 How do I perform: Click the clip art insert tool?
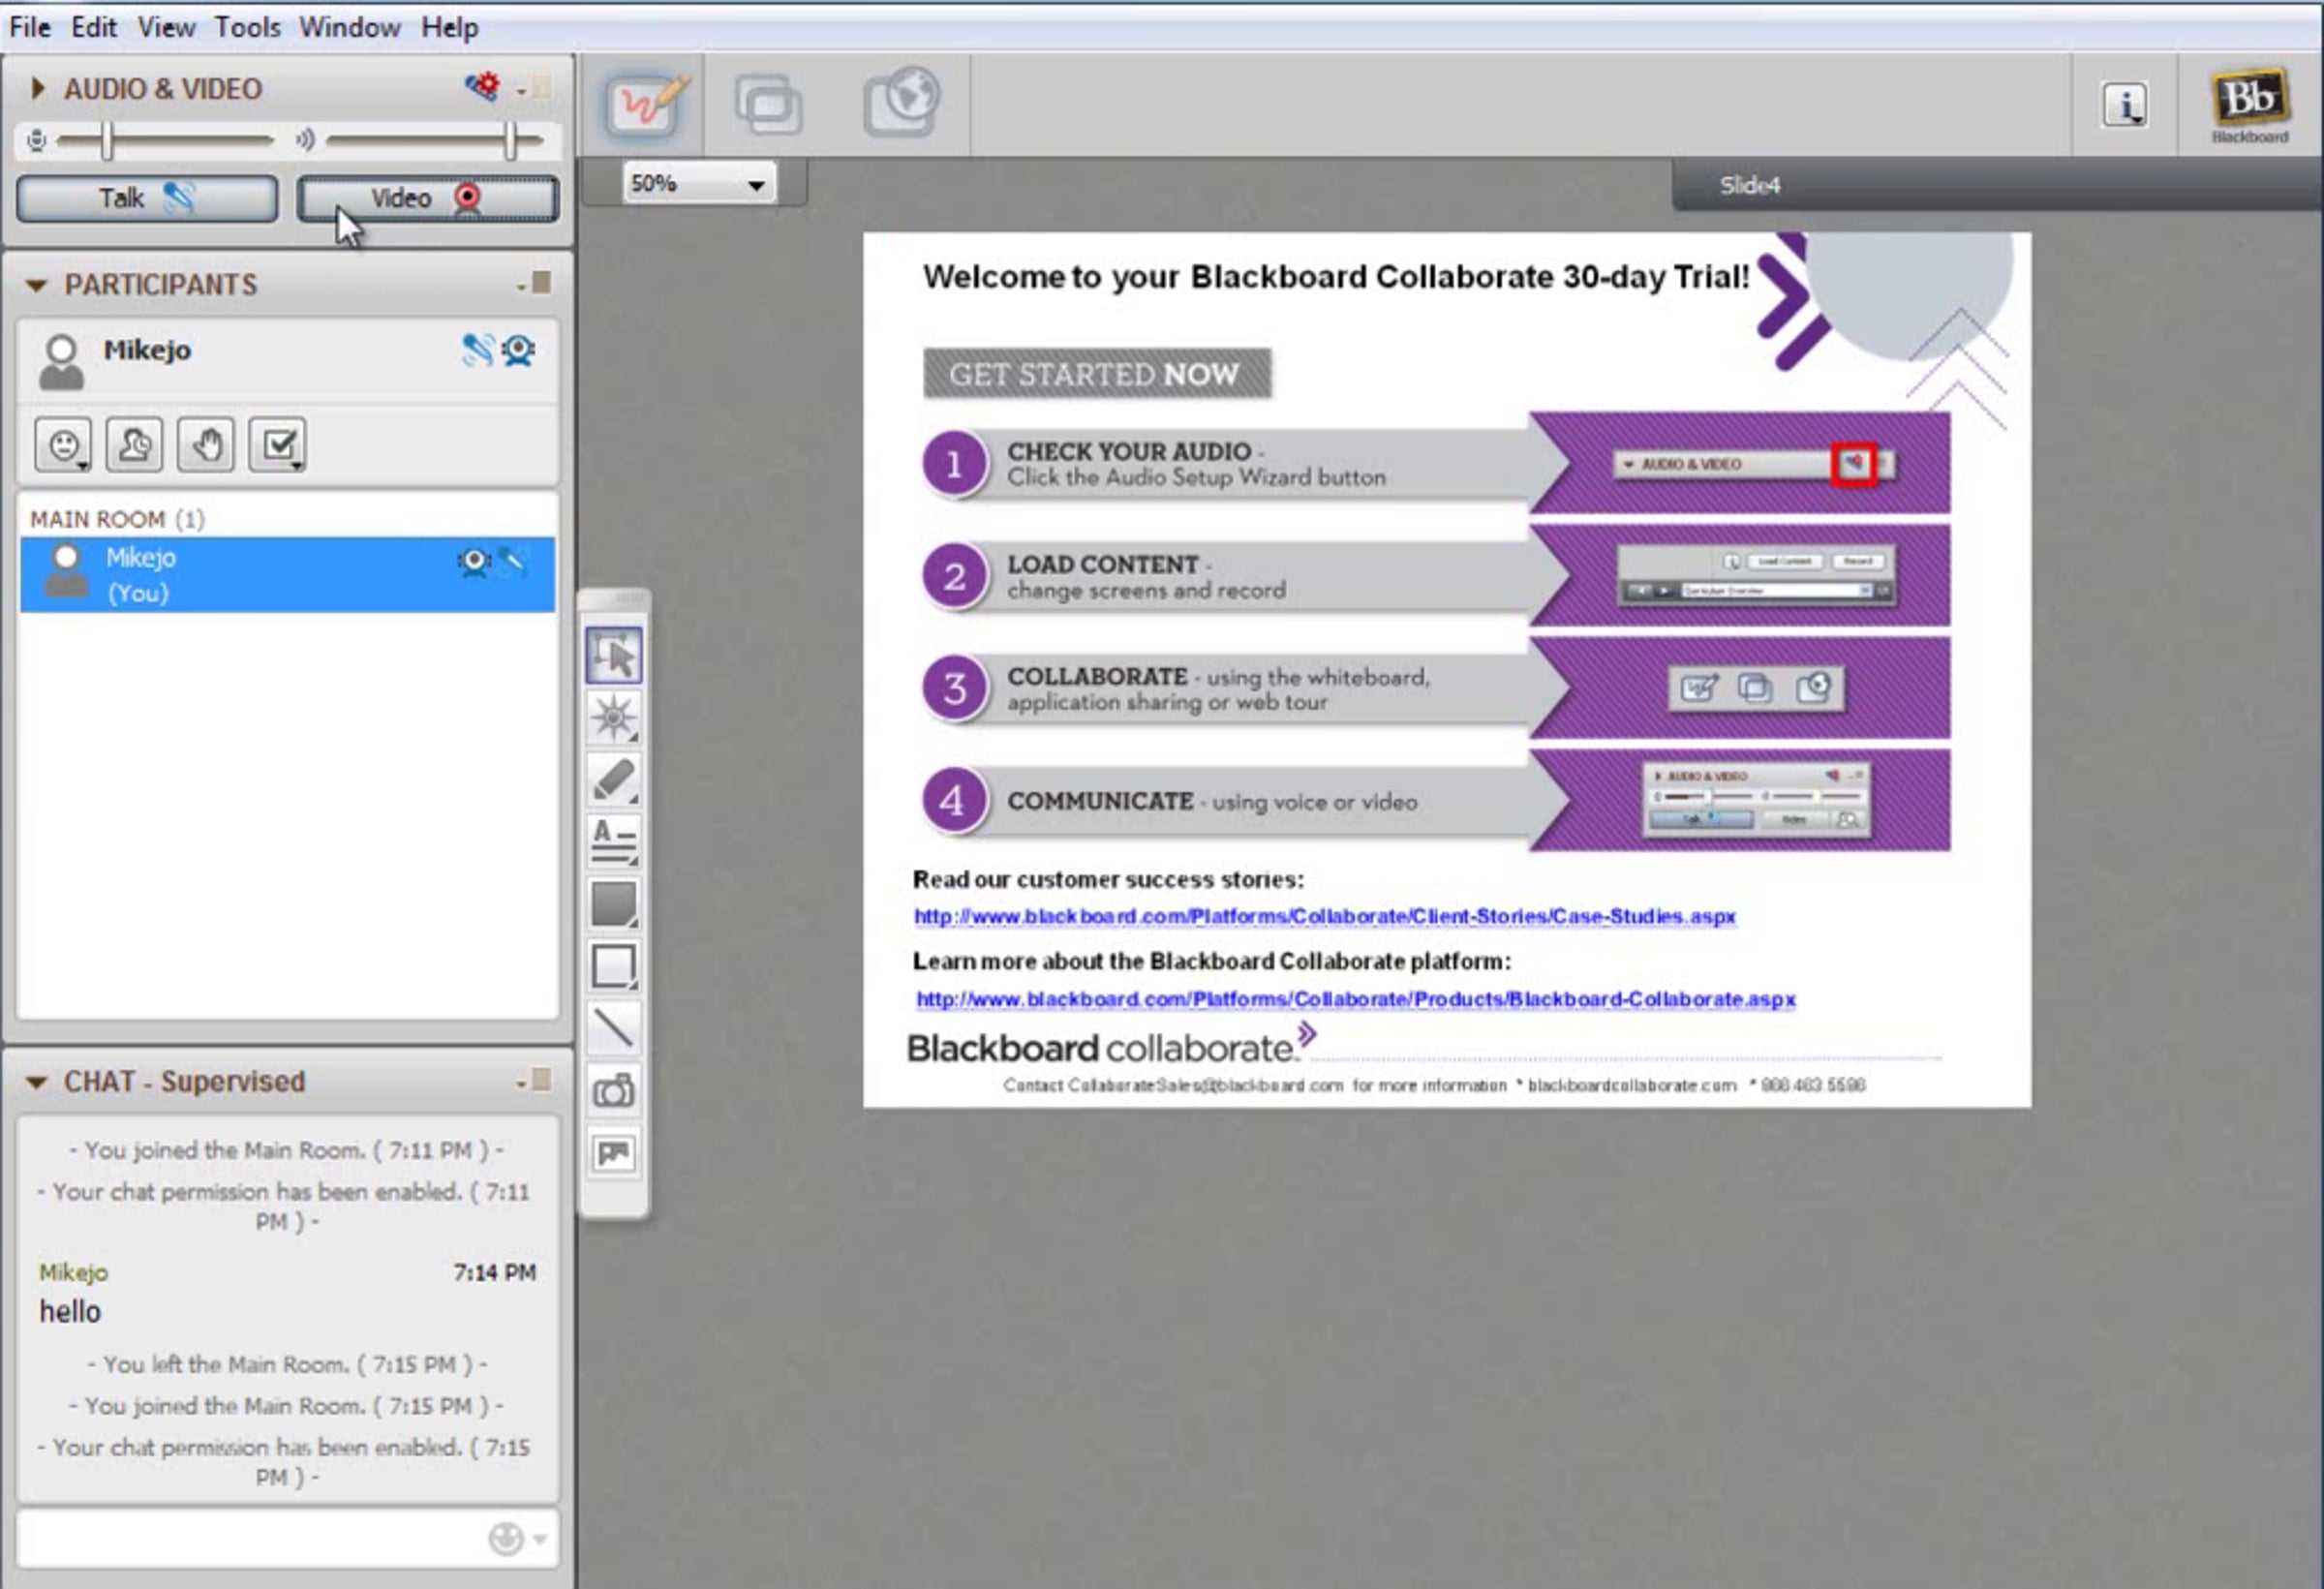(x=614, y=1153)
